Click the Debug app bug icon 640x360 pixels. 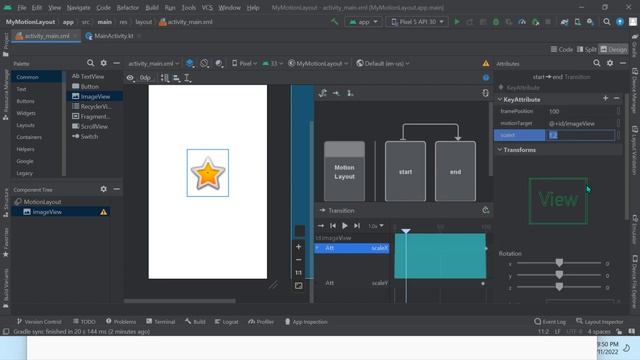pos(496,22)
